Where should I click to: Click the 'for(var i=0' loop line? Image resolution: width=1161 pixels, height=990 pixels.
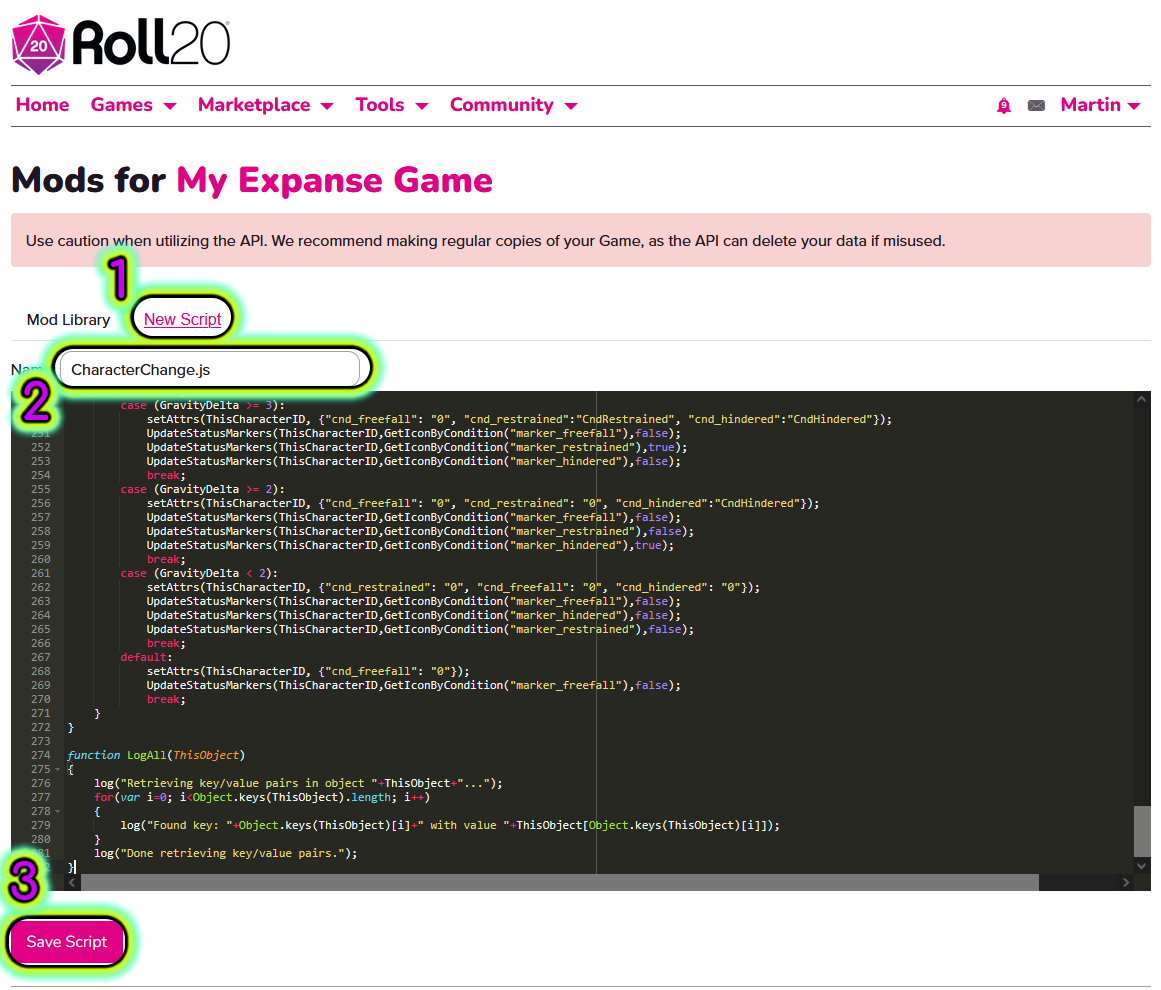tap(262, 797)
